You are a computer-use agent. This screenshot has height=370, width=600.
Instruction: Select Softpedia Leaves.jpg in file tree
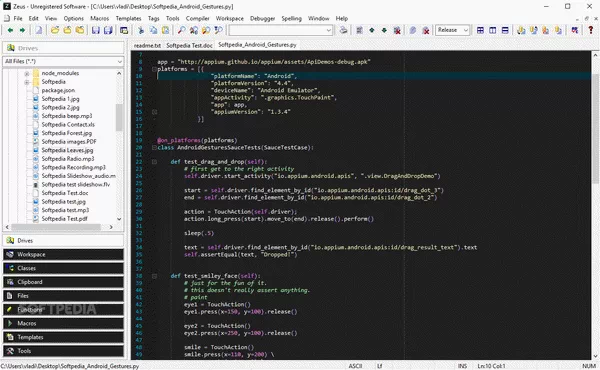coord(67,150)
